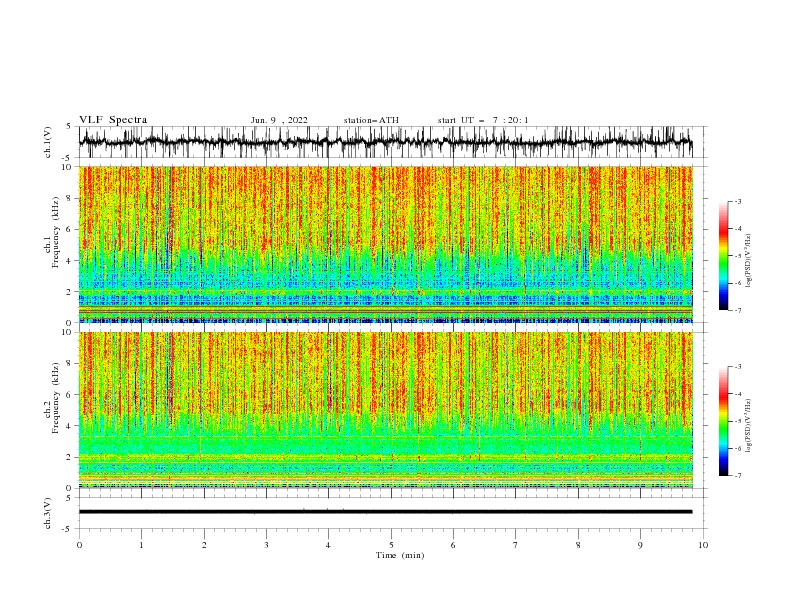The image size is (792, 612).
Task: Click time axis tick label "0"
Action: point(79,545)
